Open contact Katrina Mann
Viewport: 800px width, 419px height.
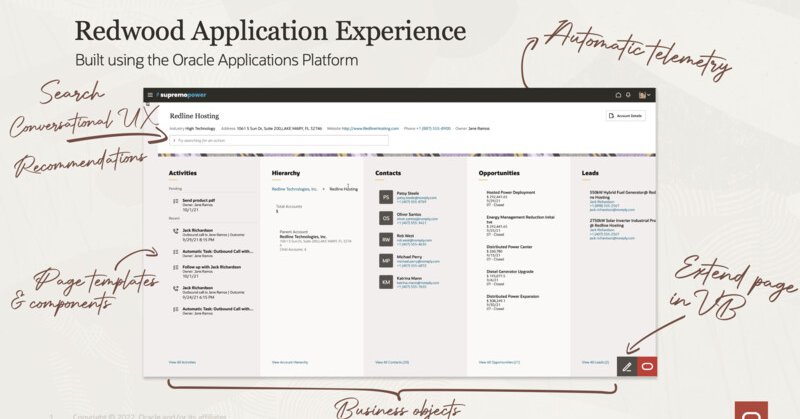click(409, 278)
